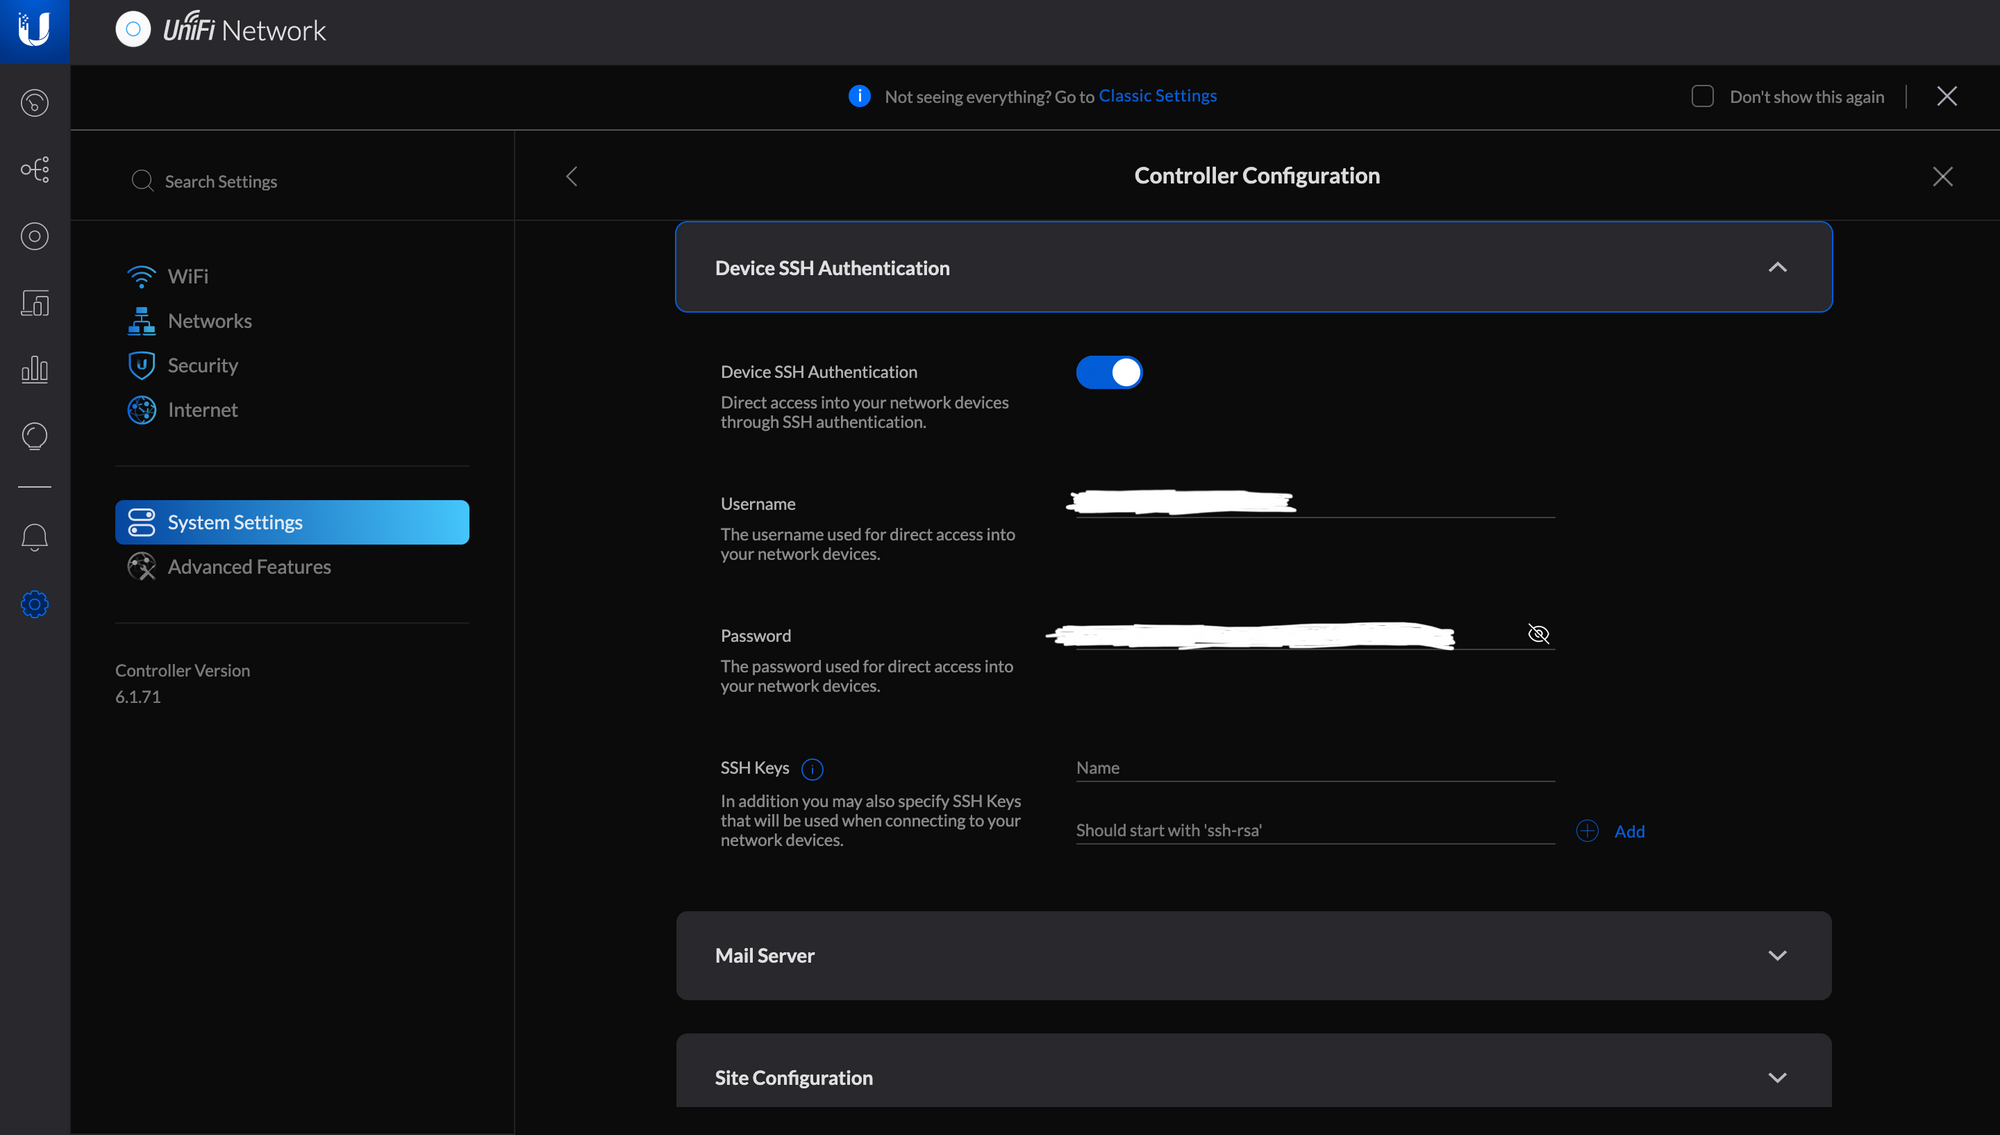The width and height of the screenshot is (2000, 1135).
Task: Select WiFi in settings menu
Action: pyautogui.click(x=188, y=276)
